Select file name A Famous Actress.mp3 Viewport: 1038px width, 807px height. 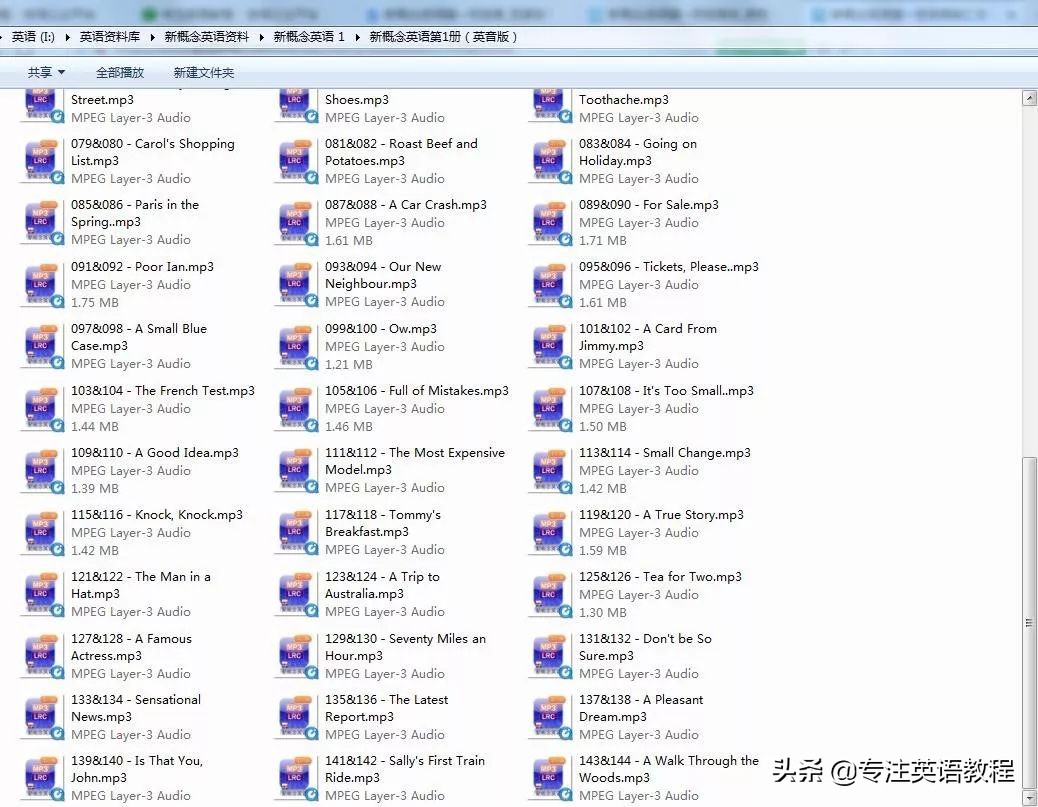(131, 647)
